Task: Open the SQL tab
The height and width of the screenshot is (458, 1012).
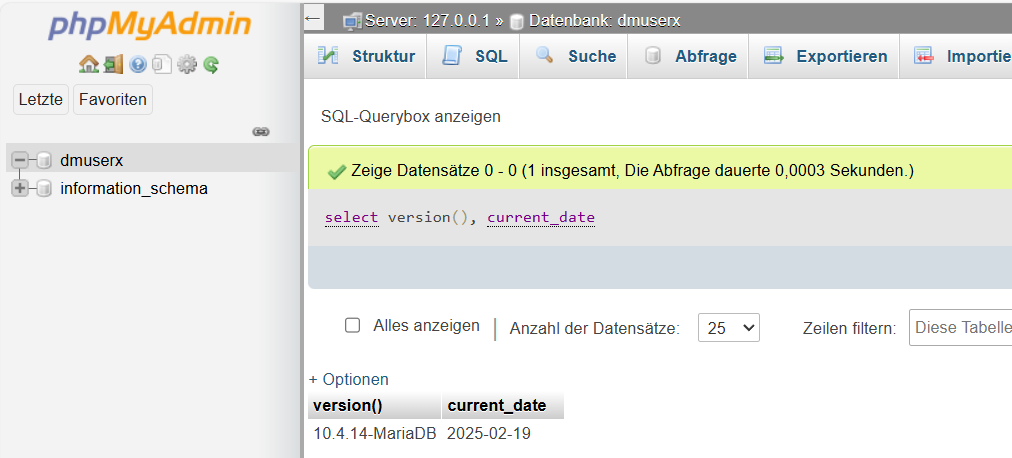Action: 473,56
